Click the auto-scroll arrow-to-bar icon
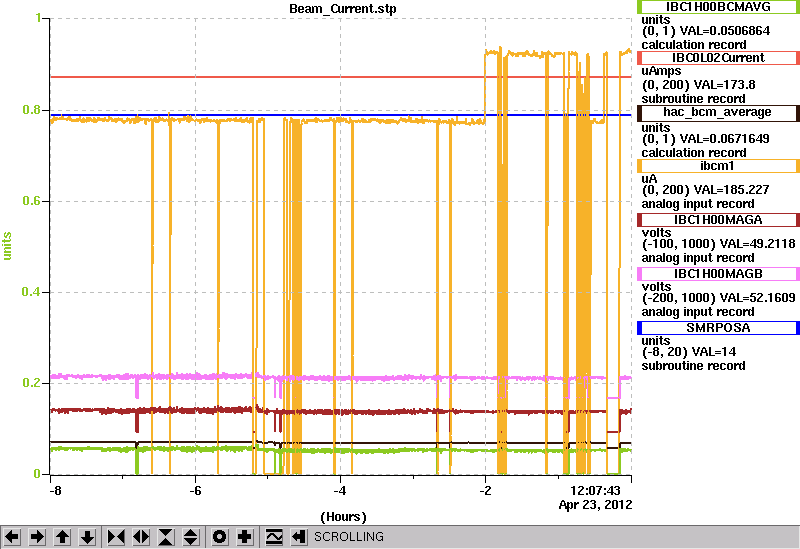The height and width of the screenshot is (549, 800). (x=299, y=537)
